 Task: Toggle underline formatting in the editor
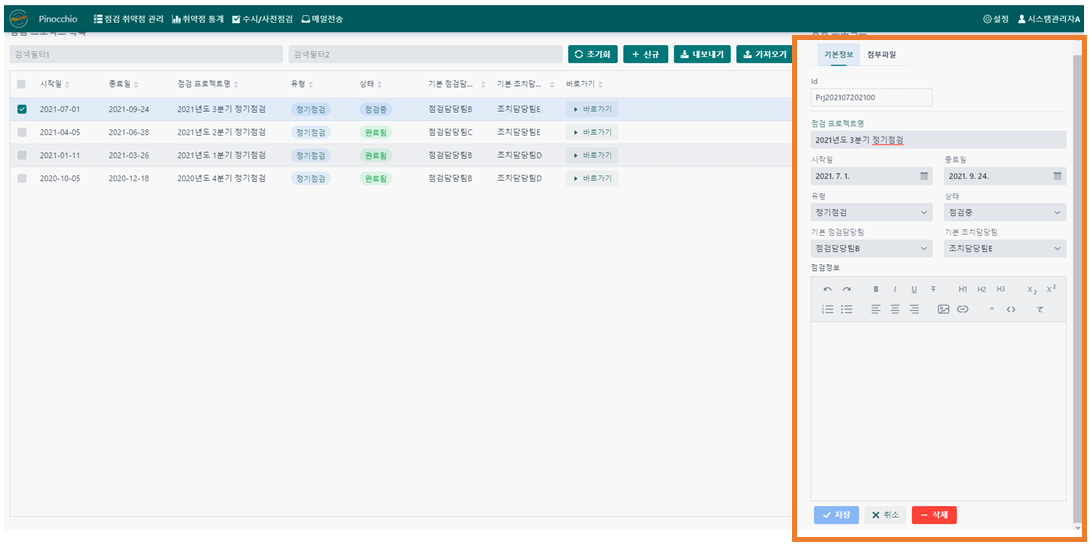click(x=914, y=289)
